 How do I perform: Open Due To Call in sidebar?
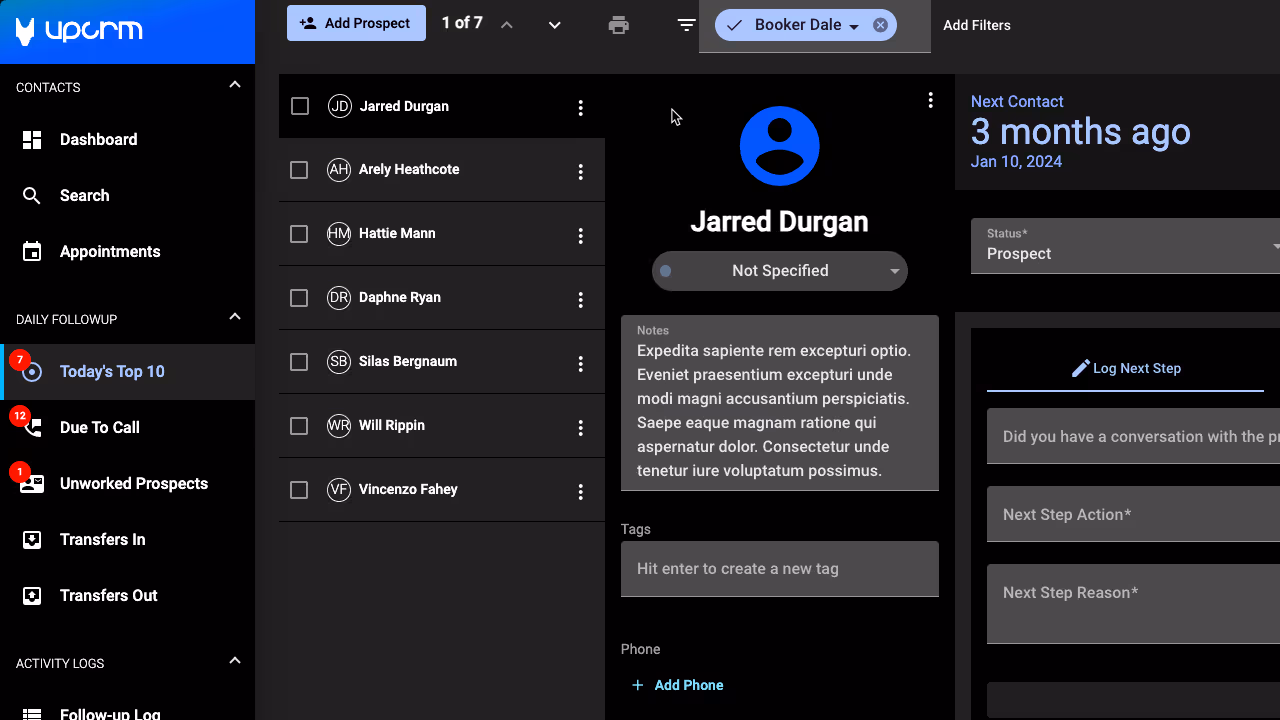[99, 428]
